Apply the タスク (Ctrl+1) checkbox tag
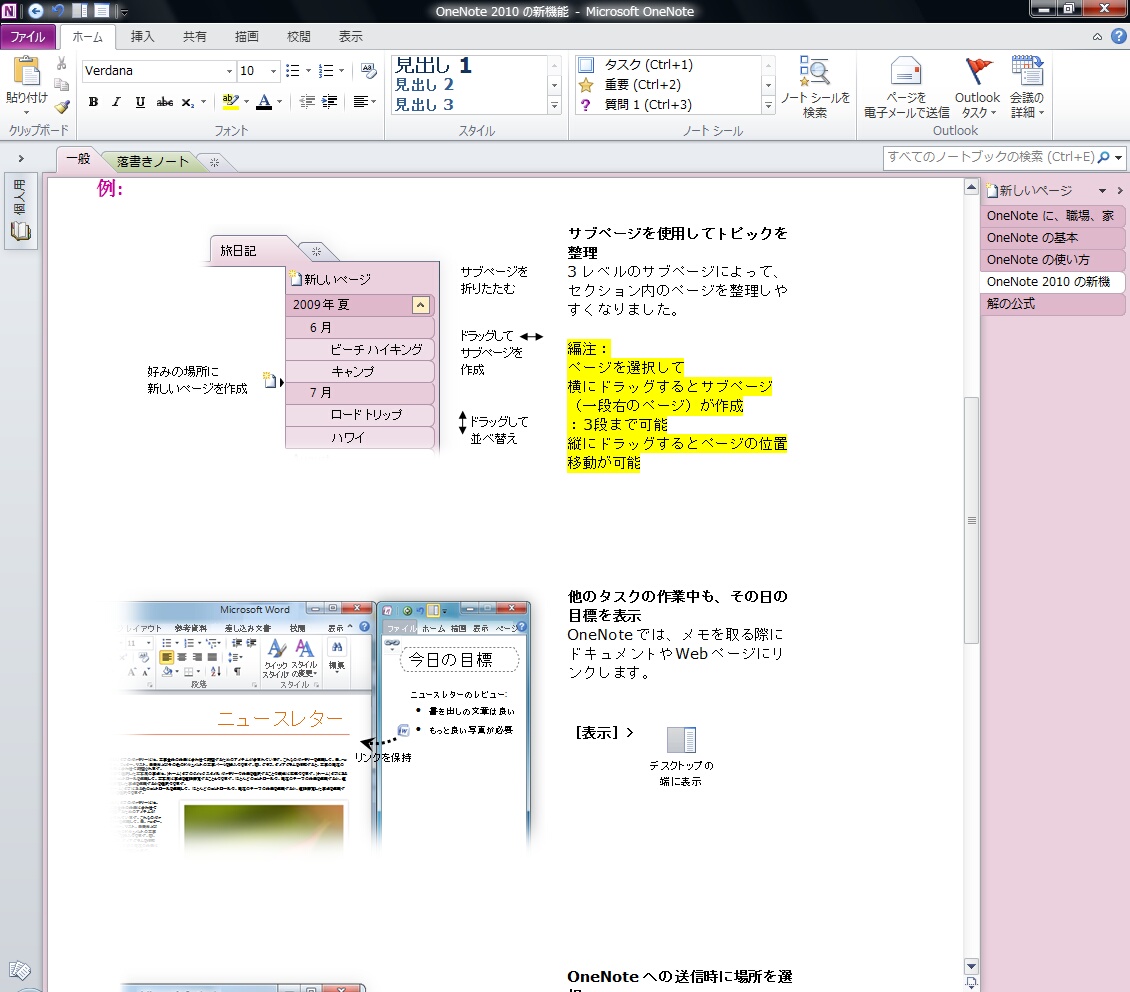Screen dimensions: 1130x992 [636, 65]
